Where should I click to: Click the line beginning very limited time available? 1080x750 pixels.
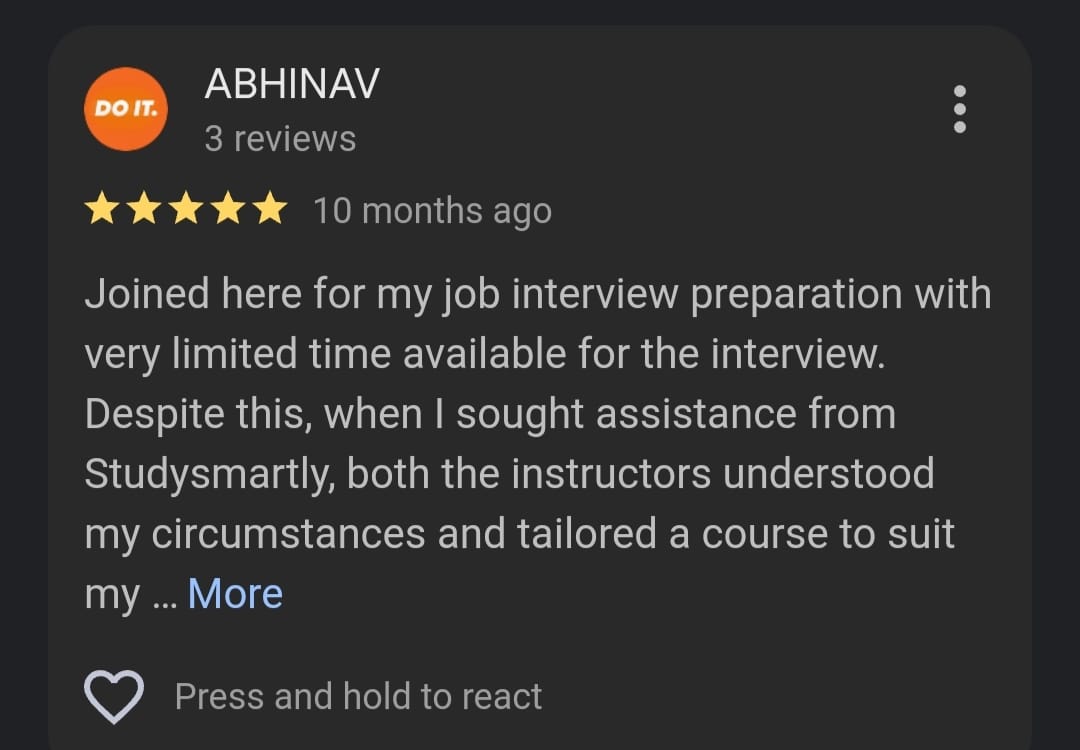(485, 355)
